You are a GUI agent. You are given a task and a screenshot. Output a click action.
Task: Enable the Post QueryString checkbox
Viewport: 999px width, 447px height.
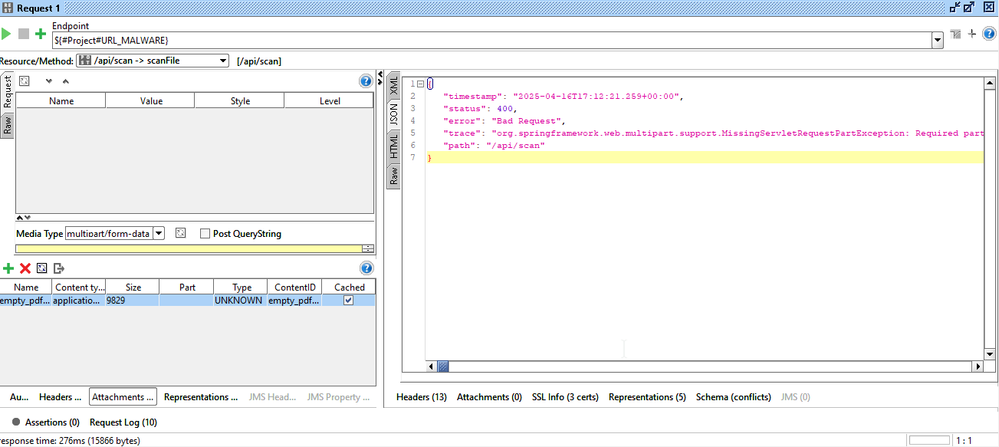tap(205, 234)
